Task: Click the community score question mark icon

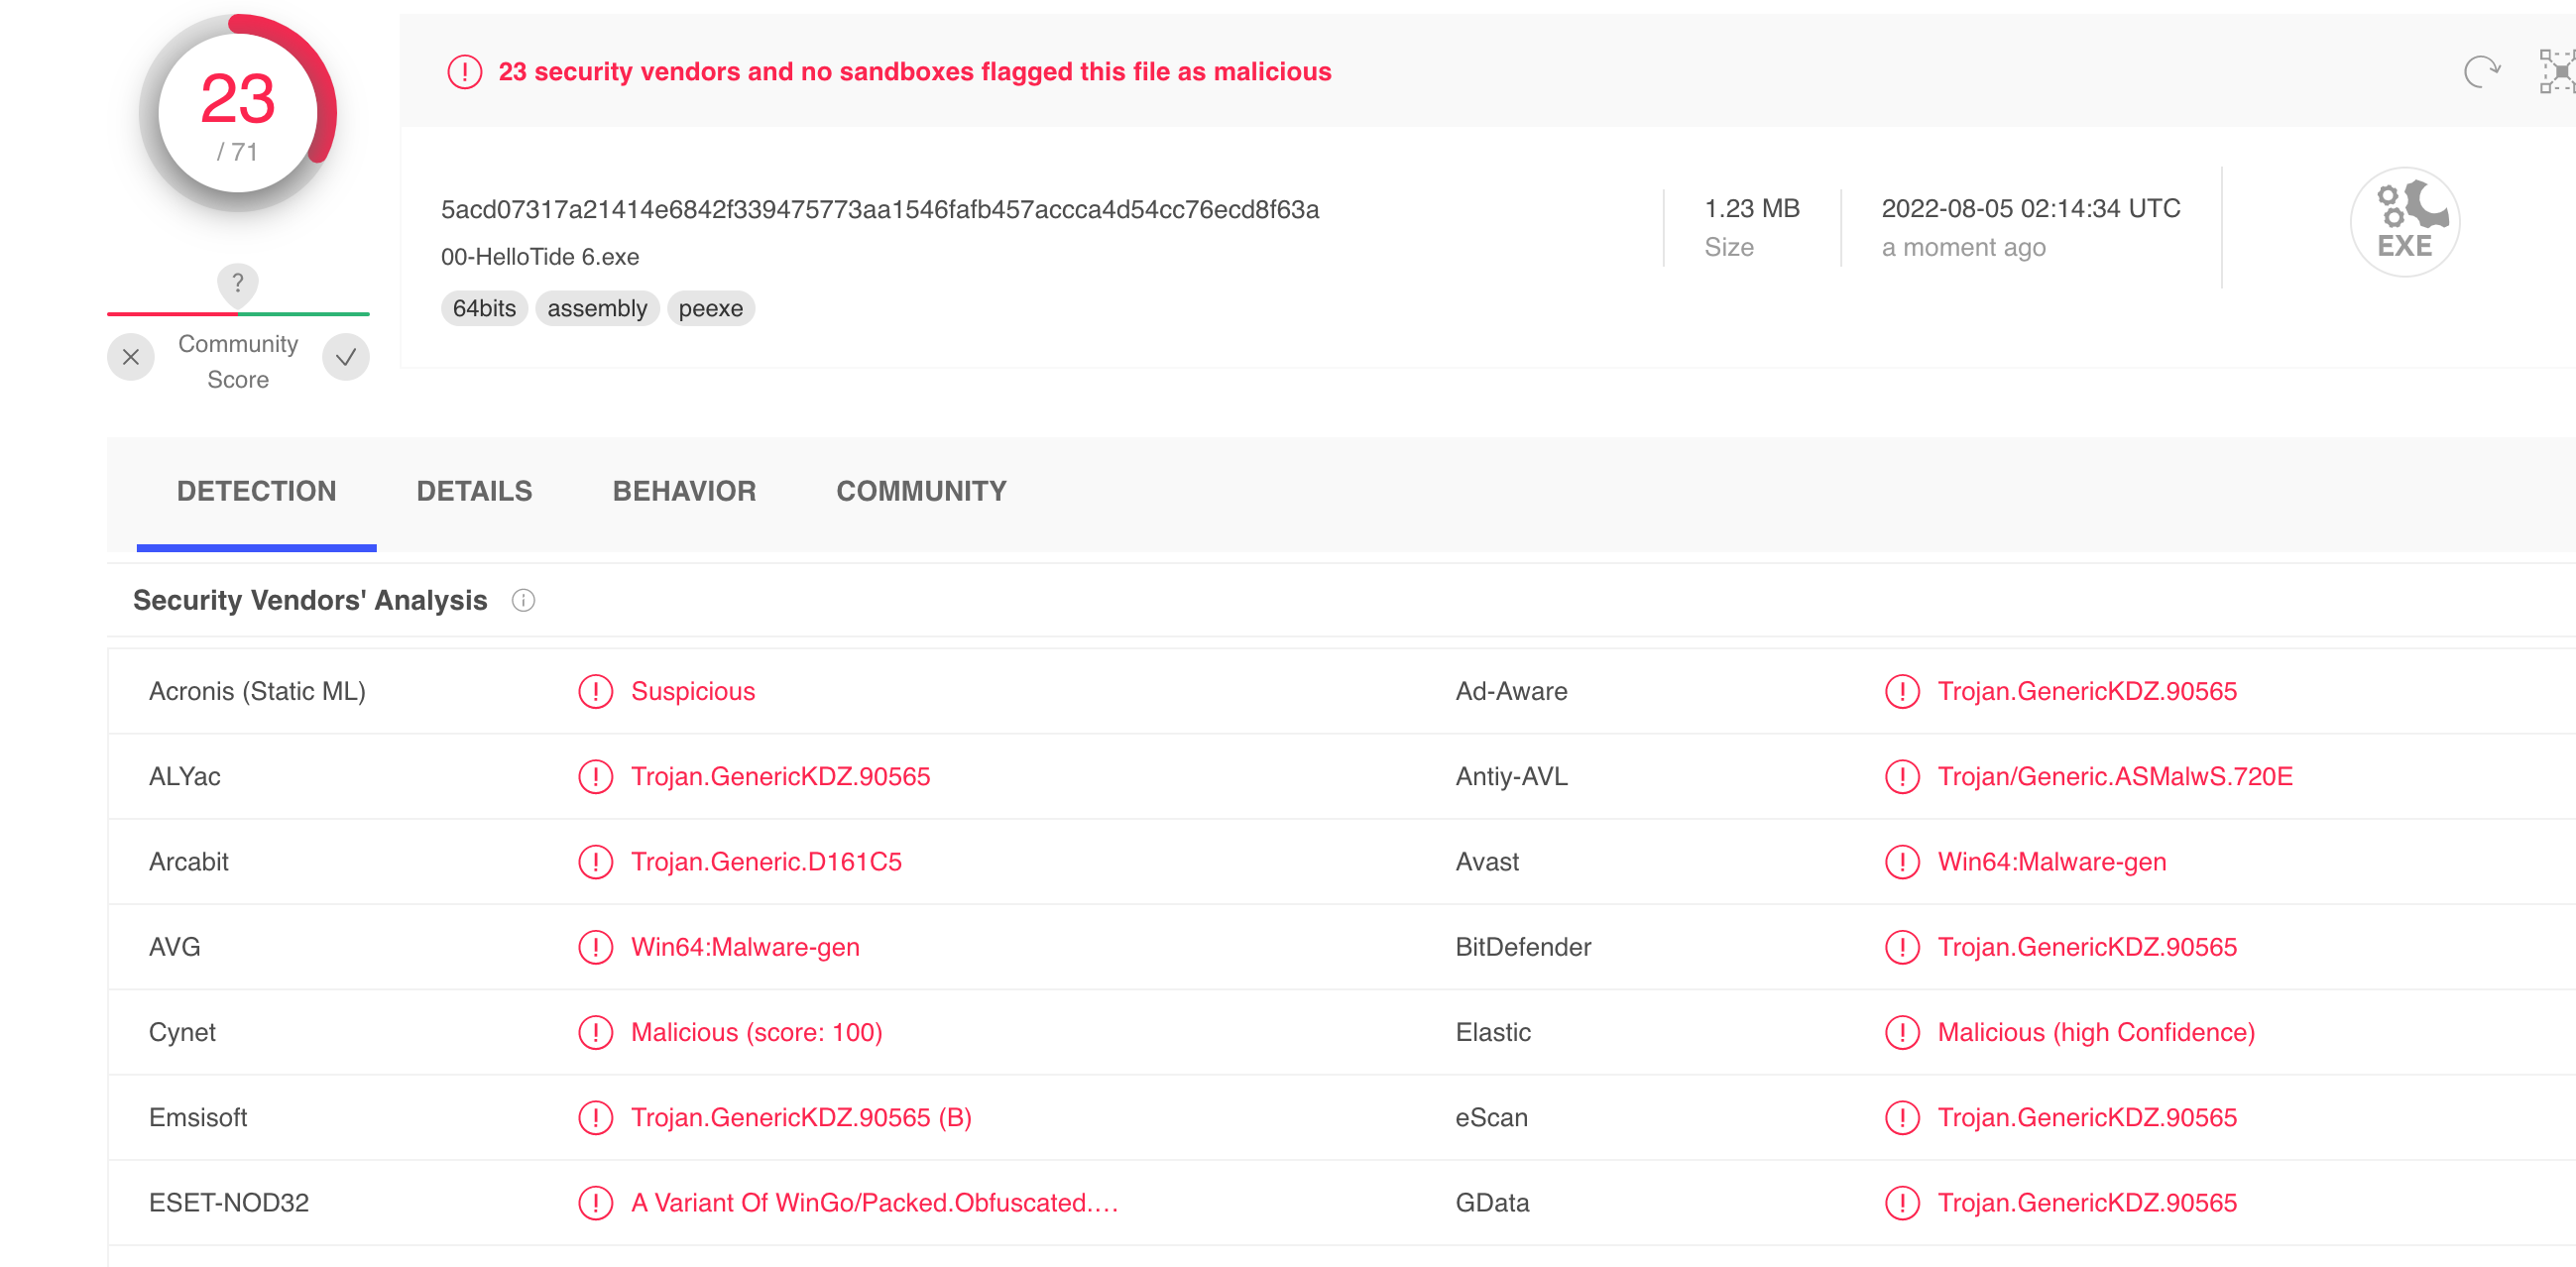Action: 238,283
